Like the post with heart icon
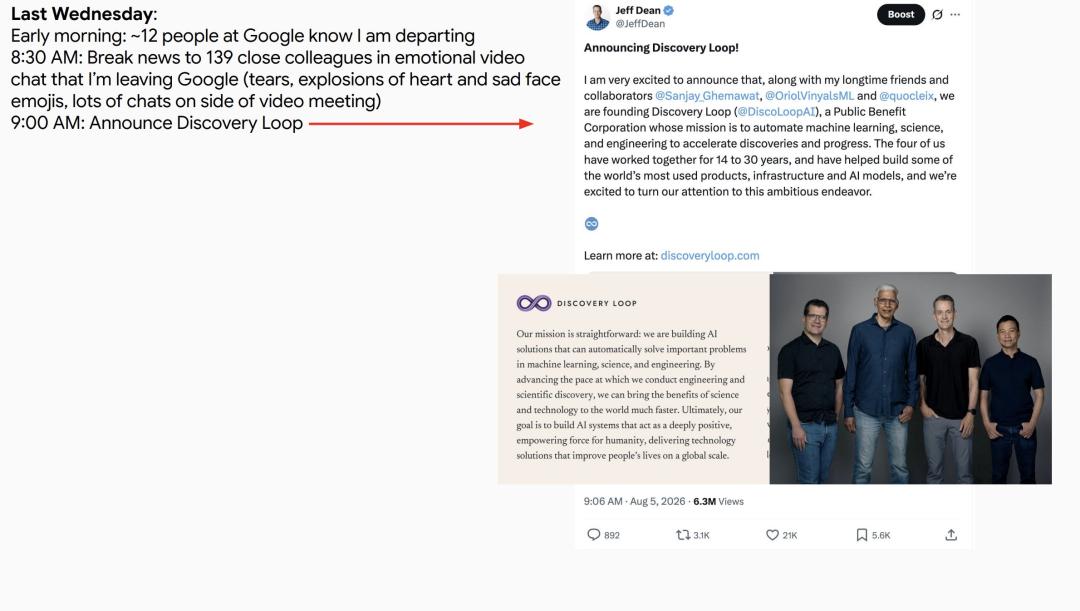 (x=772, y=535)
